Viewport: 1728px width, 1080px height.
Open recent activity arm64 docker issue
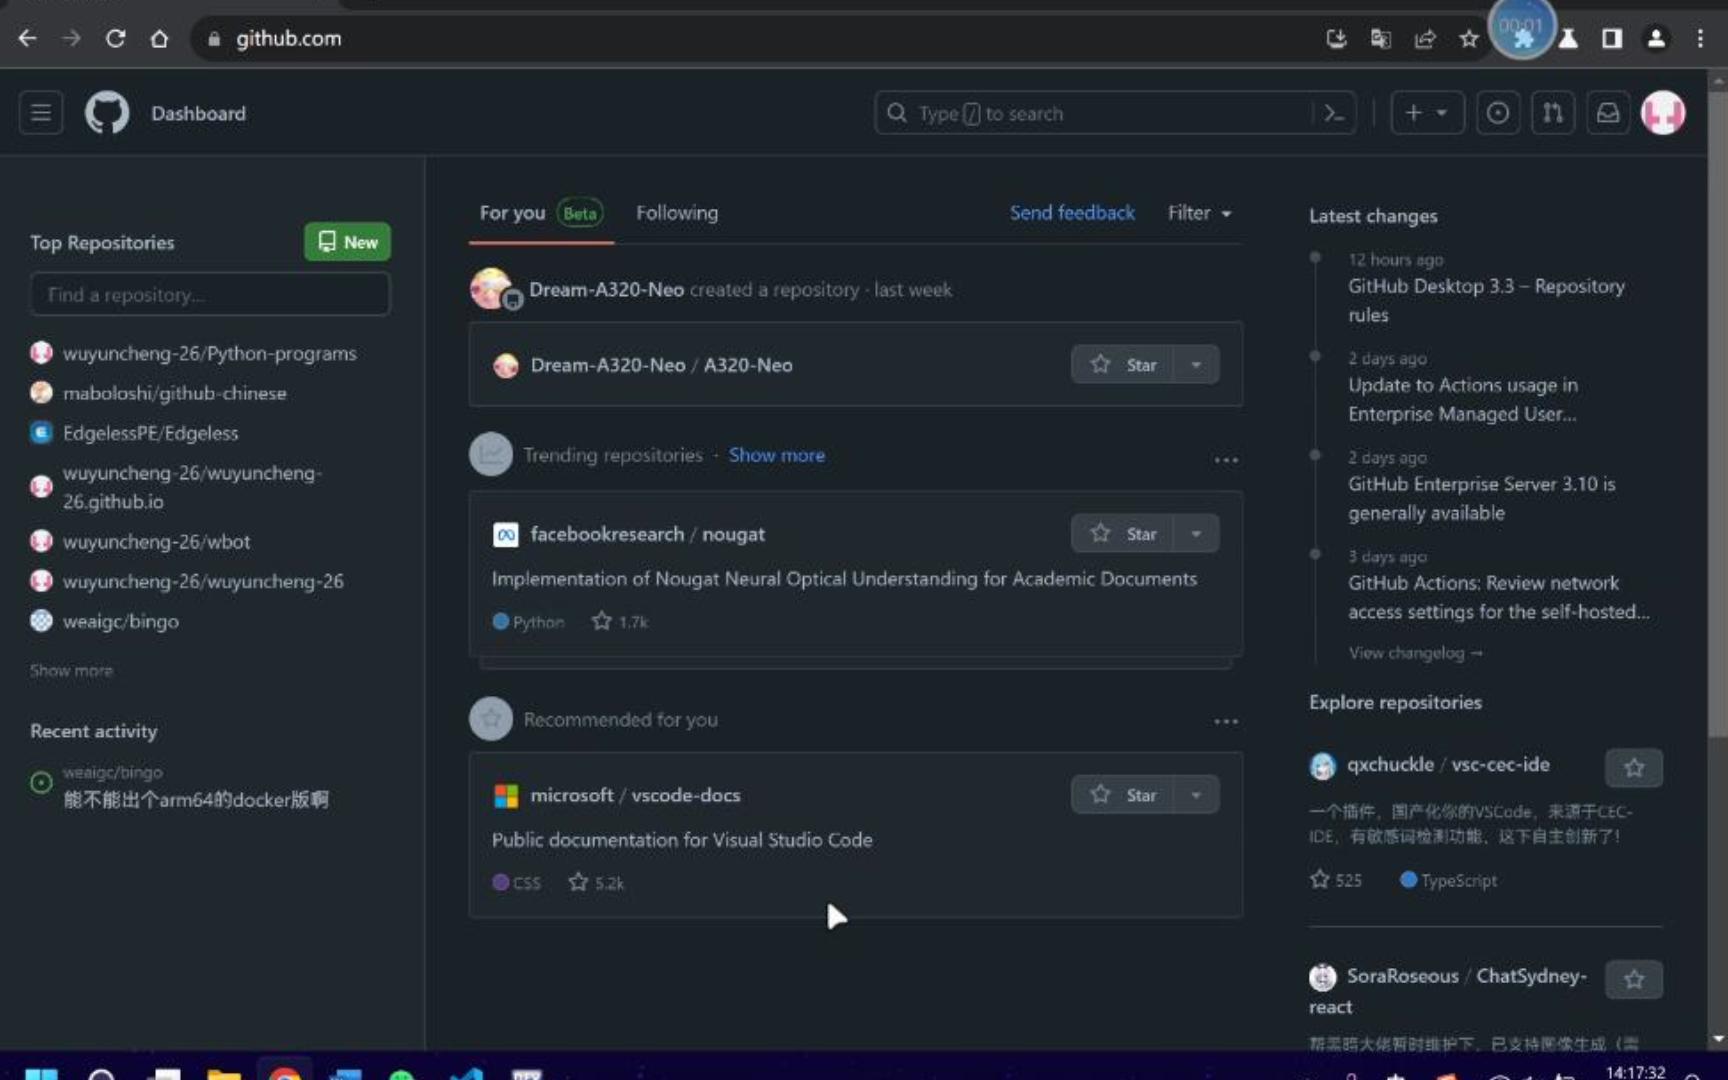click(x=196, y=800)
